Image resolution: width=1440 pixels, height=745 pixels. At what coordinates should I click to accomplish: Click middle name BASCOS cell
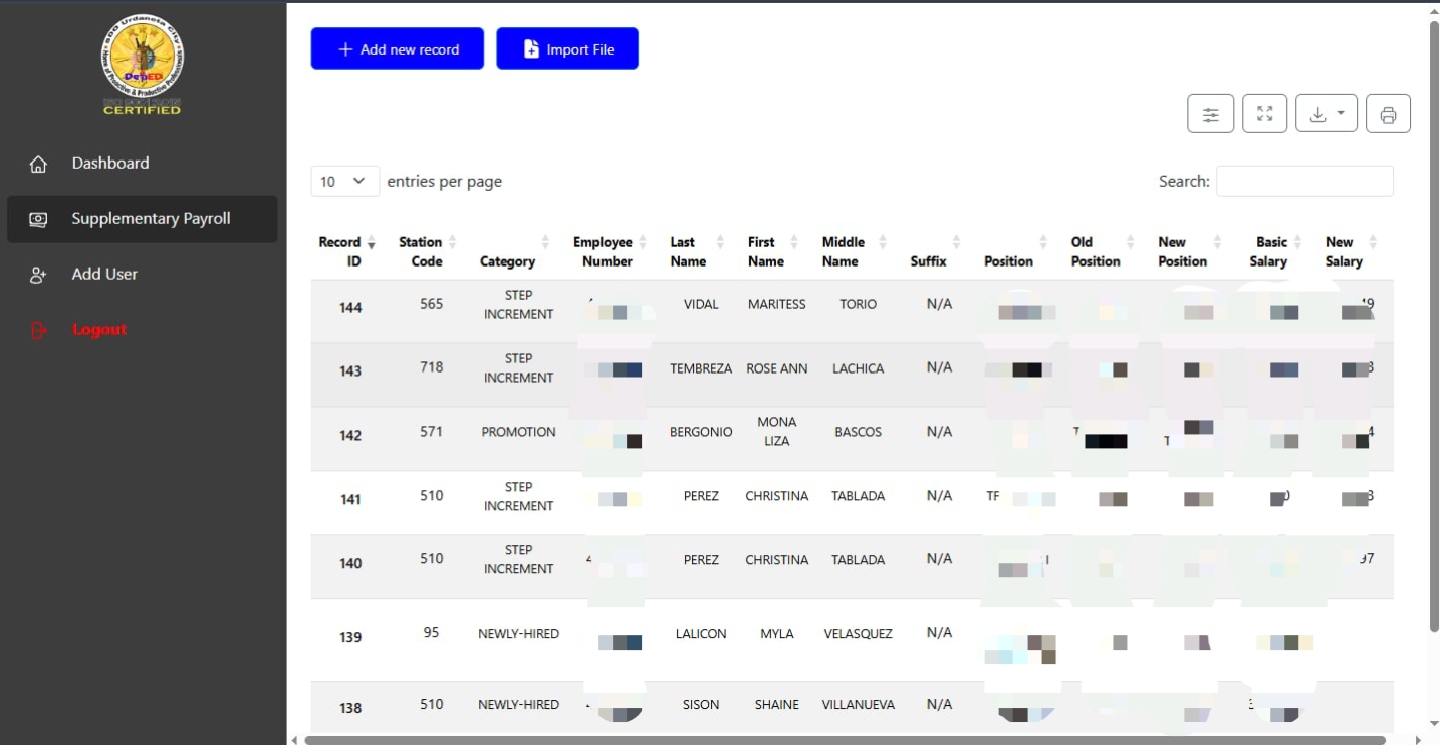(x=858, y=432)
